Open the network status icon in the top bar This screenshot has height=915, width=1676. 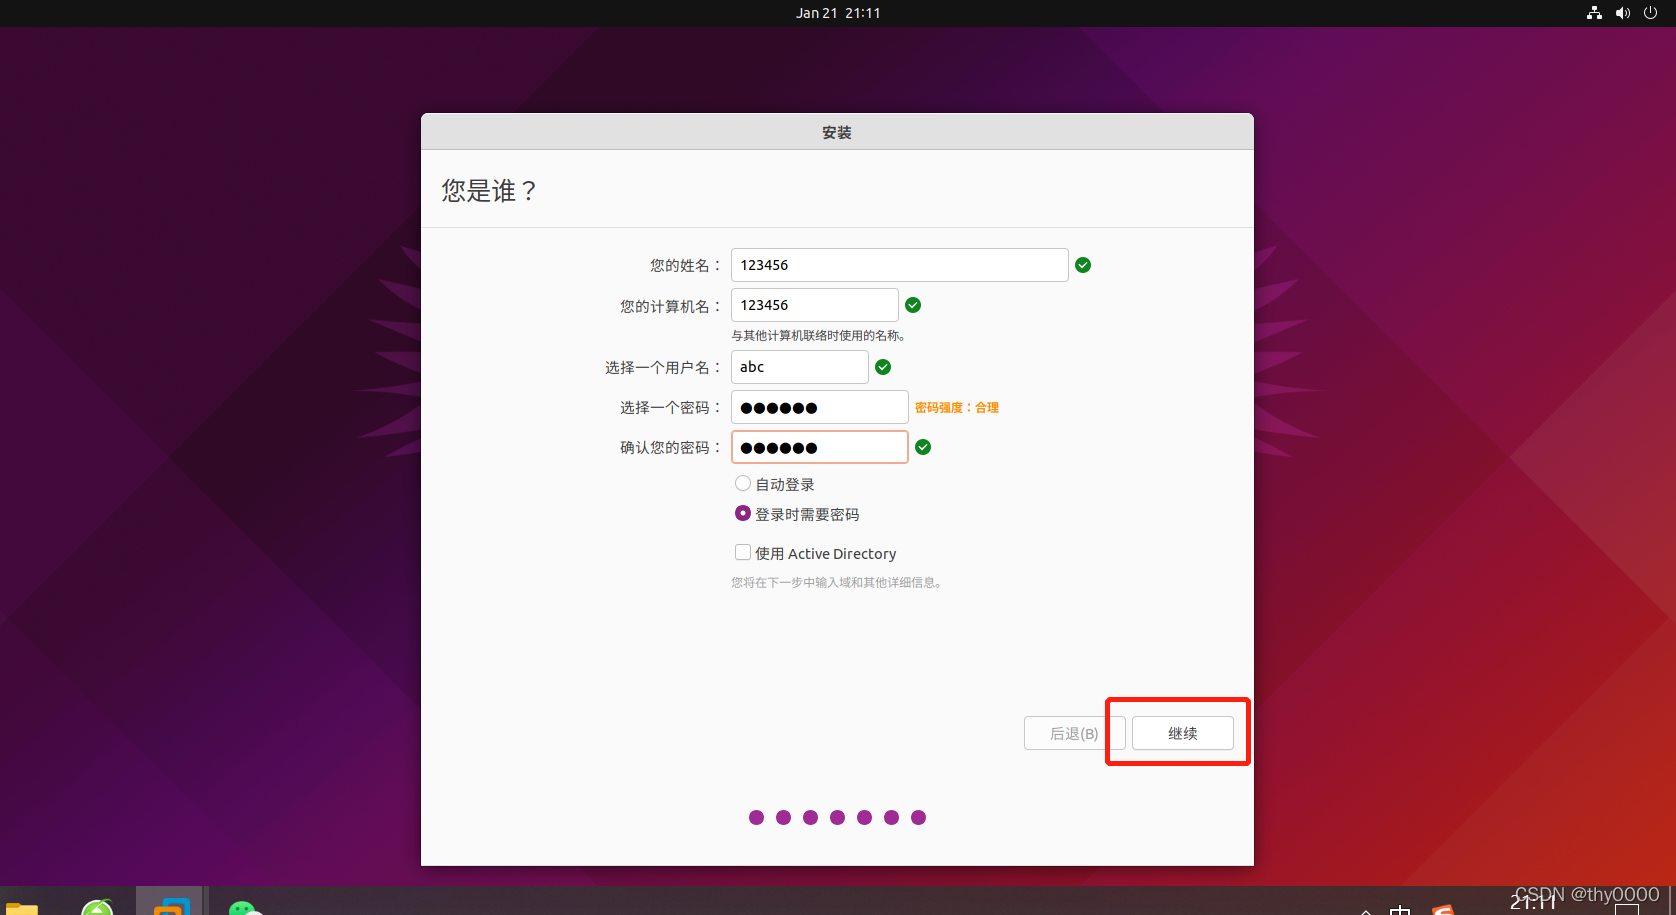coord(1593,13)
